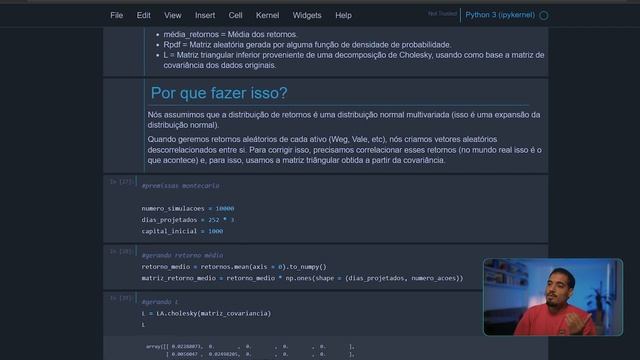The image size is (640, 360).
Task: Open the Kernel menu
Action: tap(267, 16)
